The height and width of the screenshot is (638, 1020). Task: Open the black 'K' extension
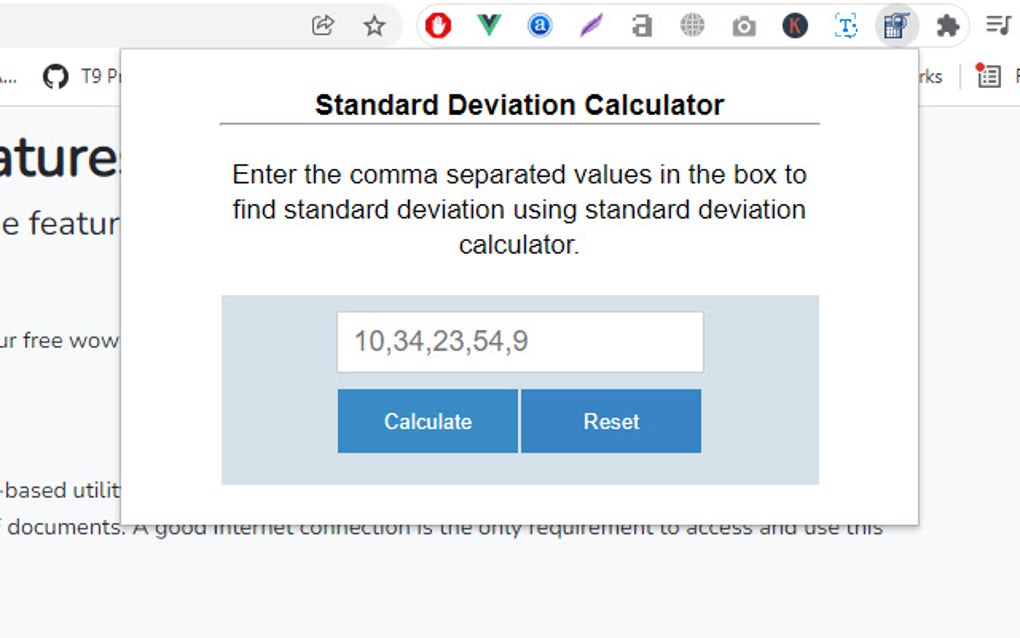795,26
